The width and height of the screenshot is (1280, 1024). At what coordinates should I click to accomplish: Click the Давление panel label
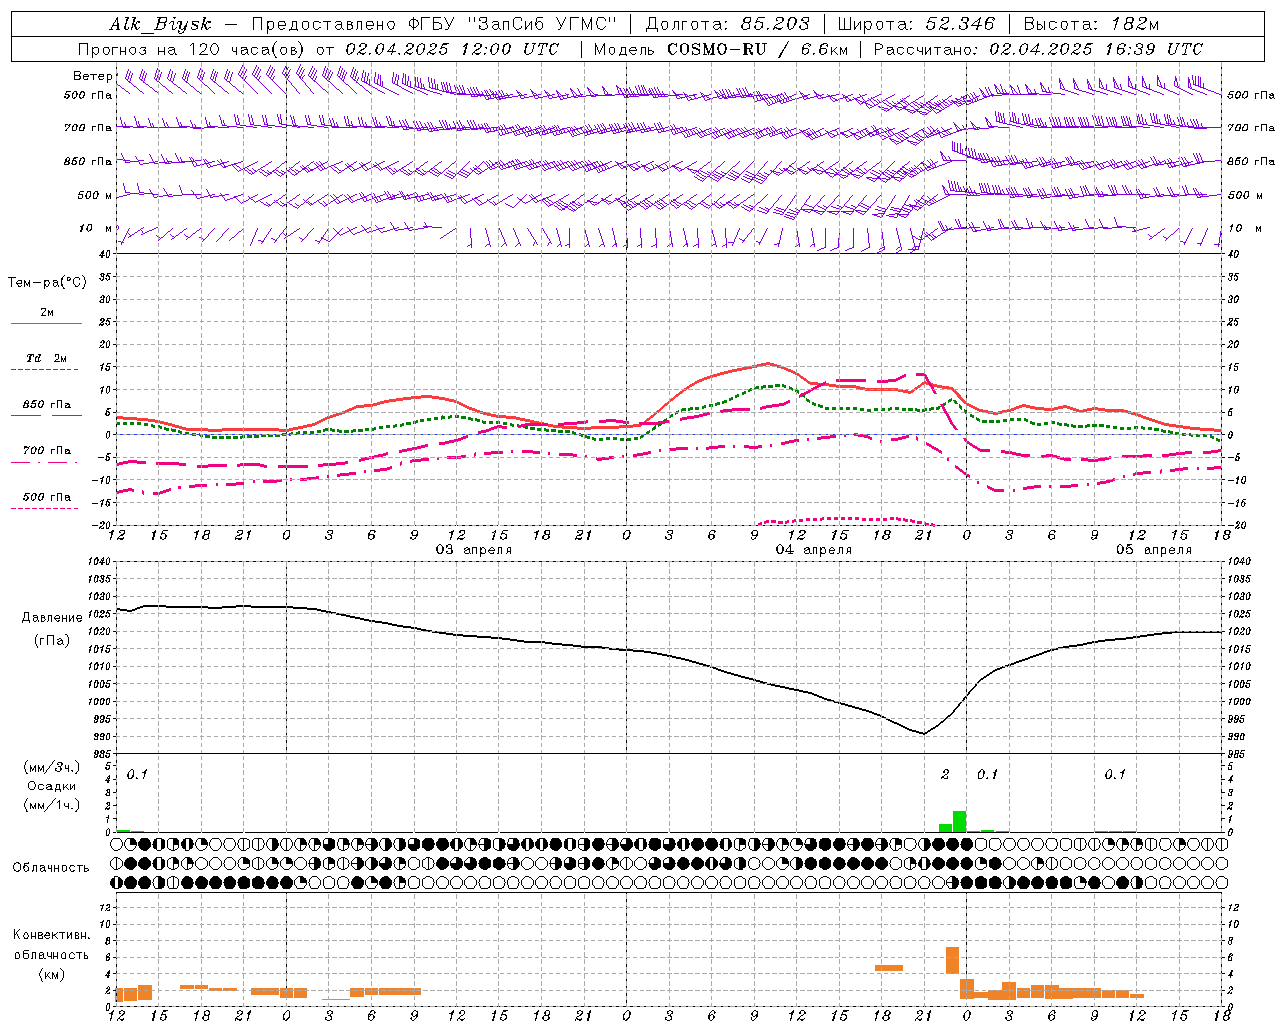pyautogui.click(x=52, y=618)
